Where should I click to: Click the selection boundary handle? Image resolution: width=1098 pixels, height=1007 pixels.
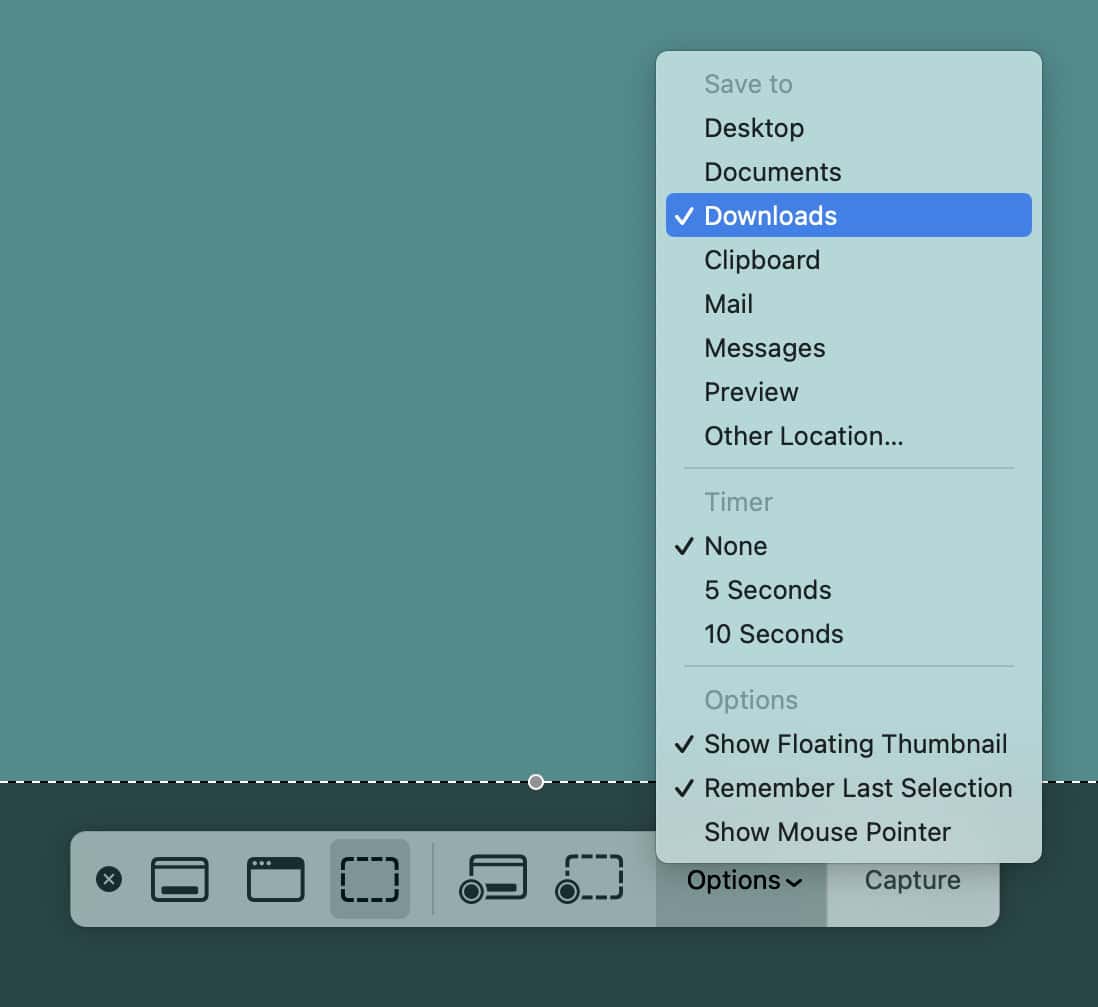[536, 783]
